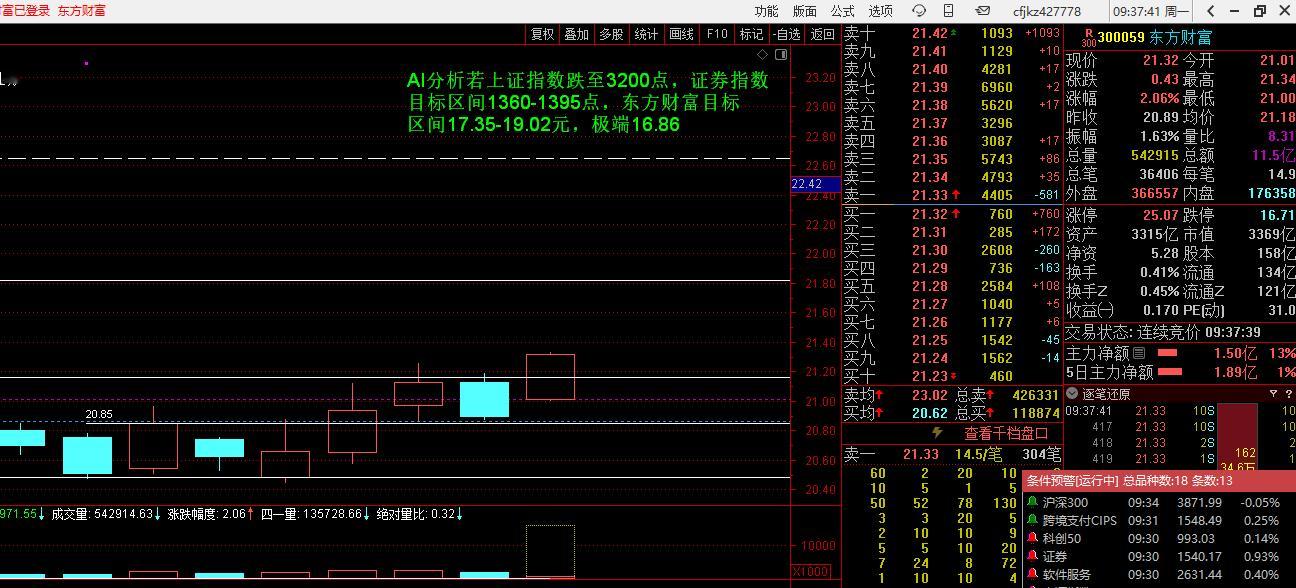Click the 东方财富 title link at the top left
This screenshot has height=588, width=1296.
click(x=81, y=10)
